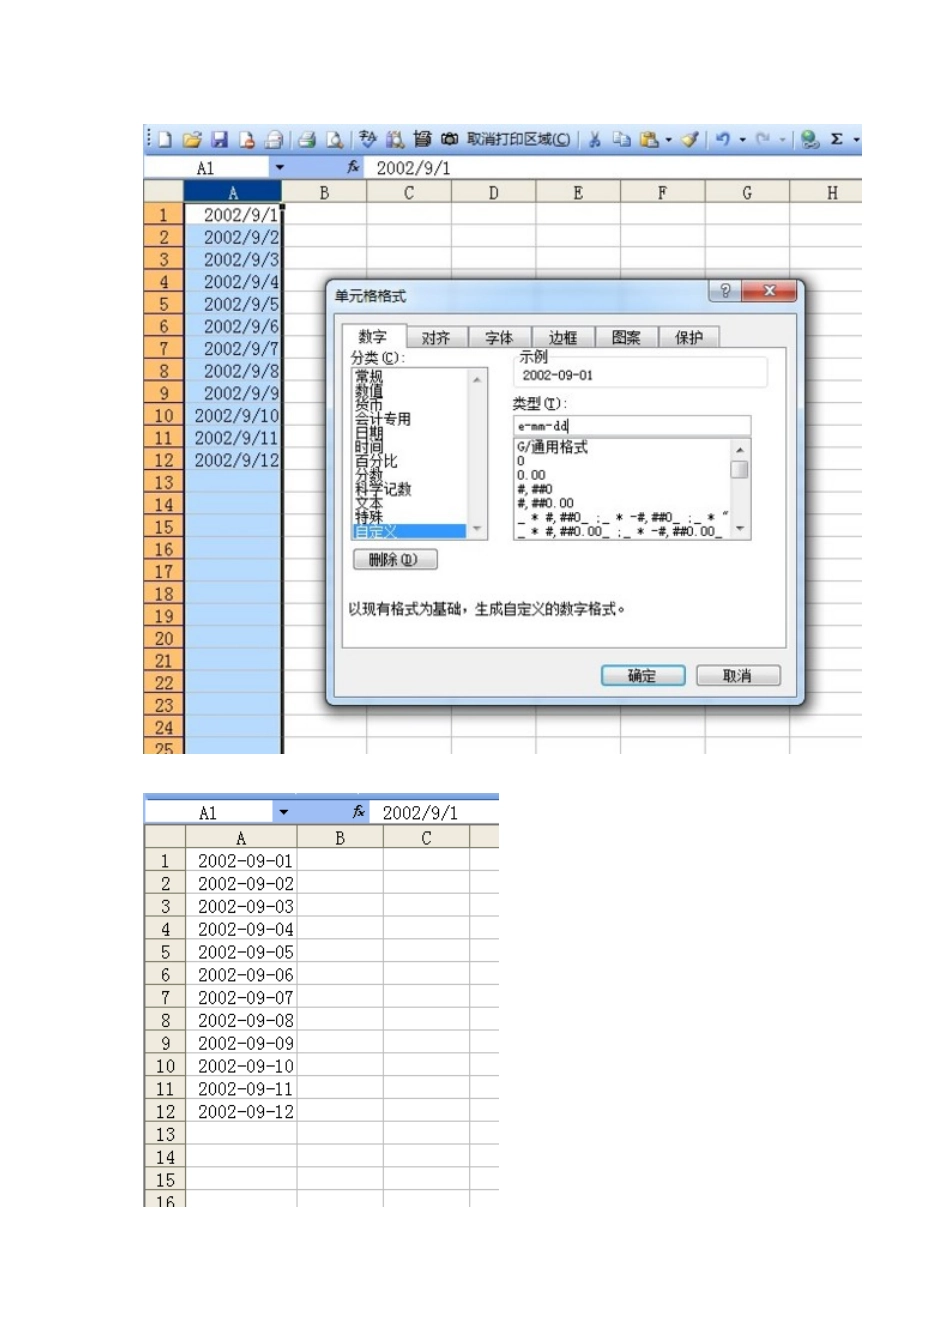This screenshot has width=950, height=1344.
Task: Cancel the dialog with 取消
Action: [x=738, y=676]
